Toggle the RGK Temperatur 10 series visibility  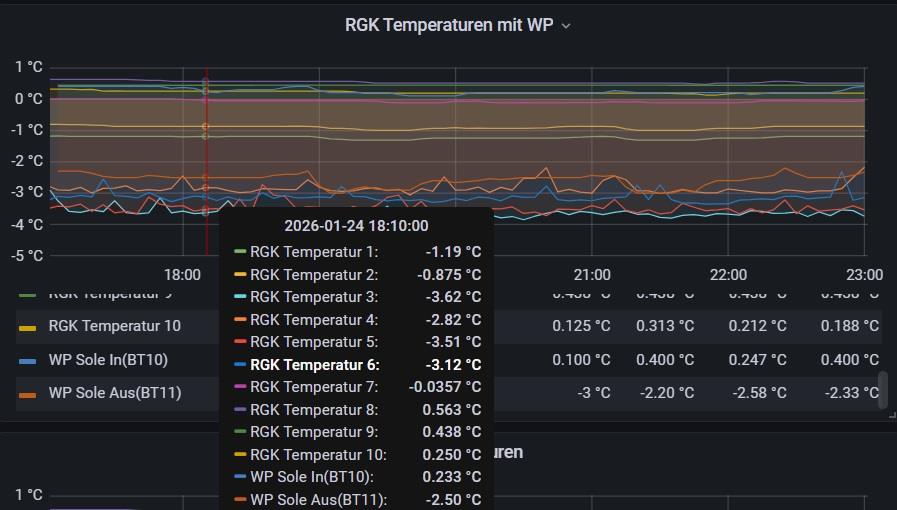pos(114,326)
